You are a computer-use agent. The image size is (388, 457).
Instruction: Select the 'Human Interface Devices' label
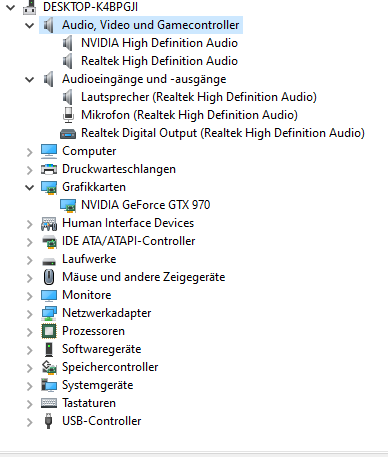(128, 223)
